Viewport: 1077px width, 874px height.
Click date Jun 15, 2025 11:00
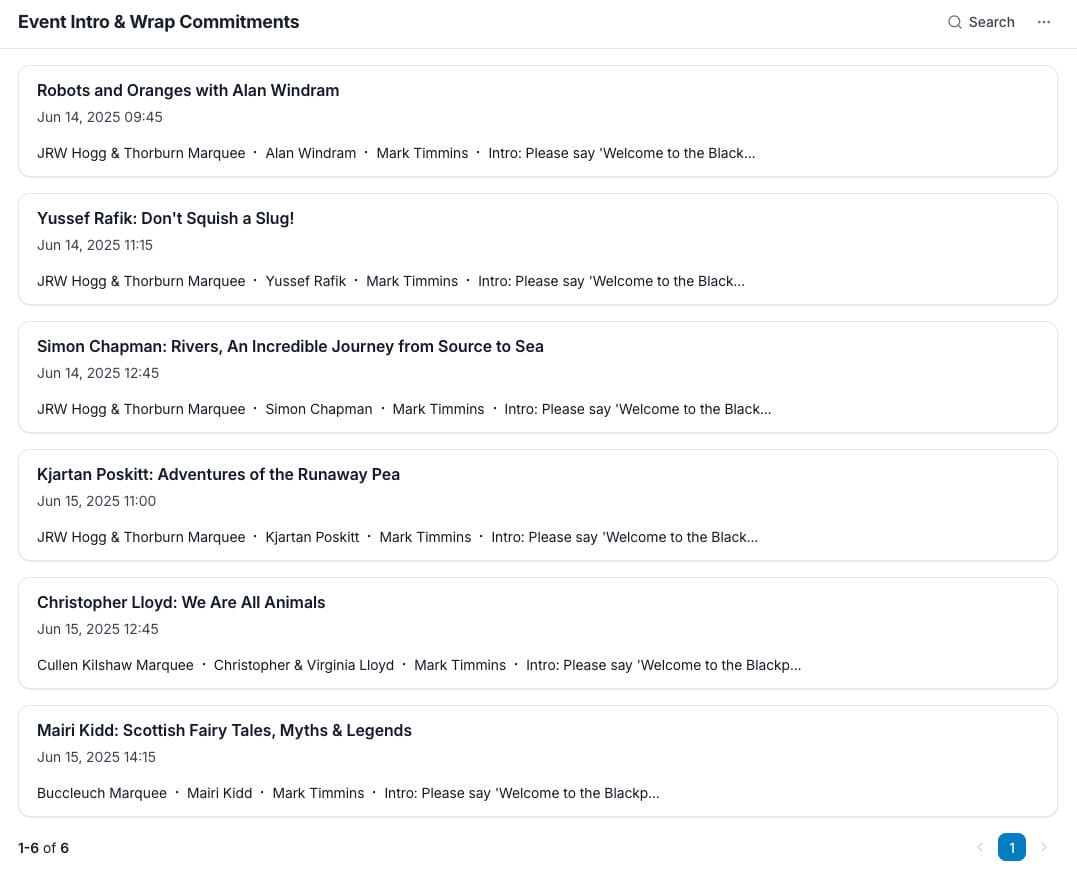pos(96,501)
